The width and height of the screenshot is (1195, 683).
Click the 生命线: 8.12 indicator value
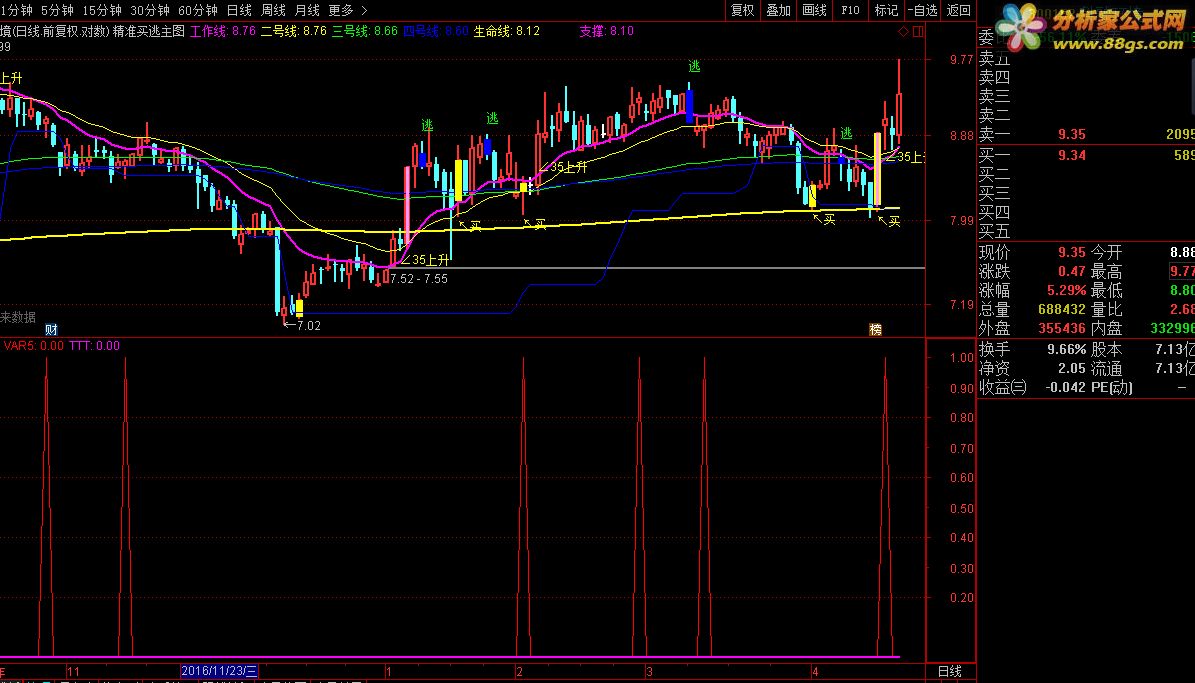point(506,31)
